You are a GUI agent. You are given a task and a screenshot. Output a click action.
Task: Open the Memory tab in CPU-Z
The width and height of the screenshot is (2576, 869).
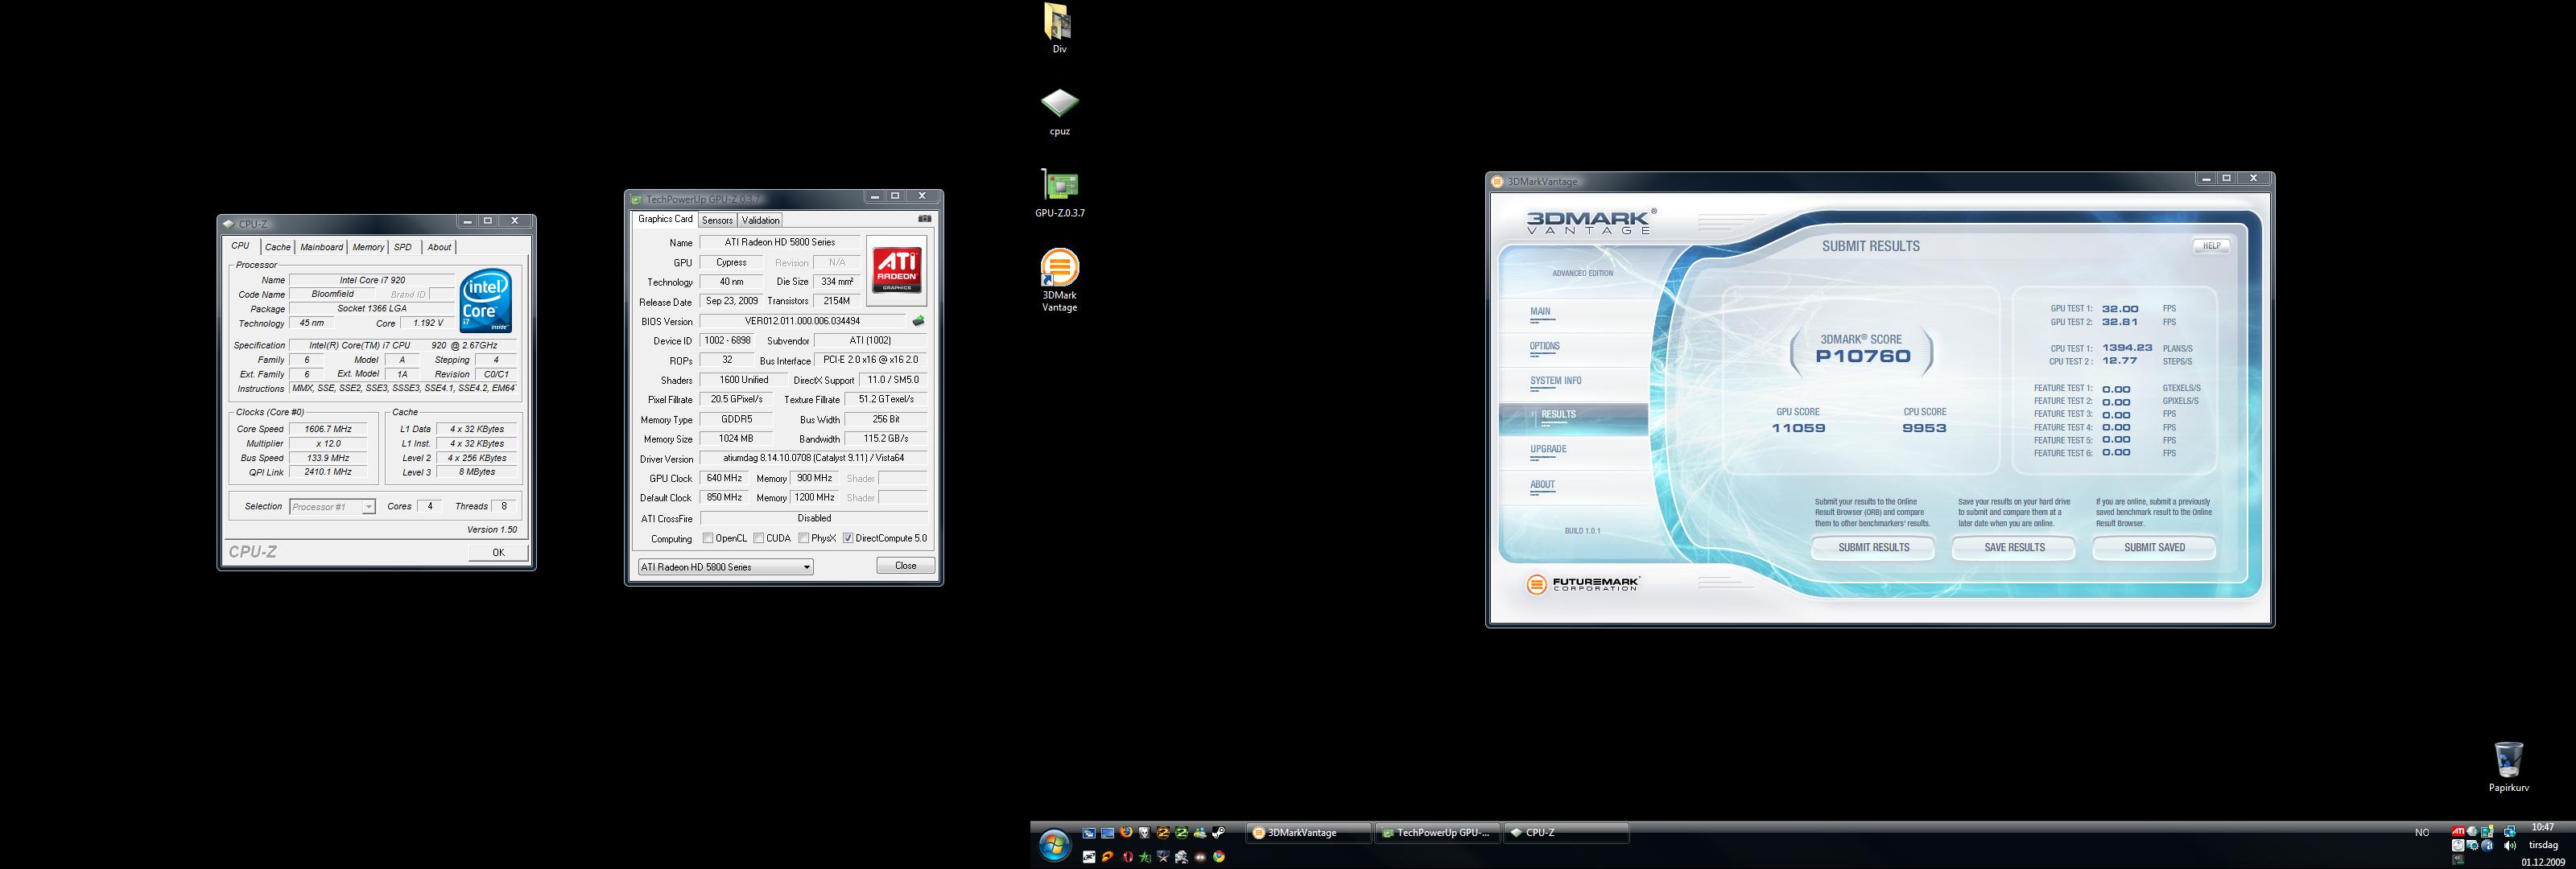(368, 247)
